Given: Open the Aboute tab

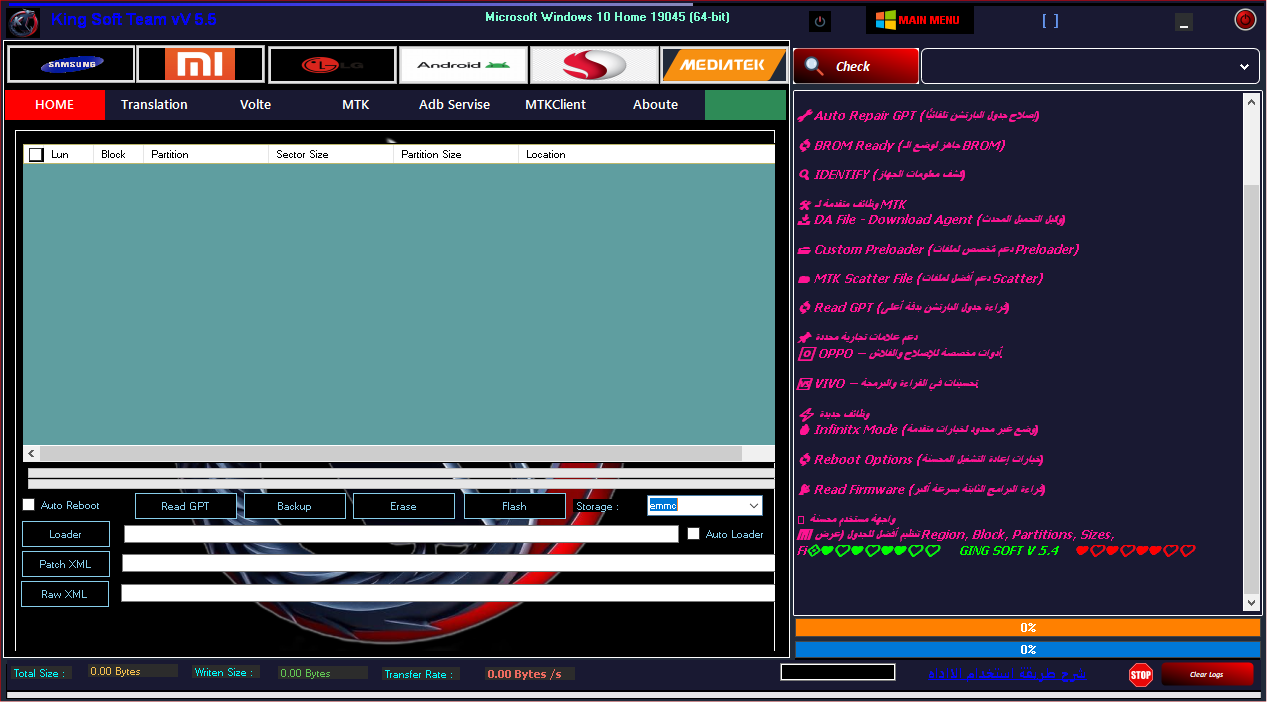Looking at the screenshot, I should tap(655, 104).
